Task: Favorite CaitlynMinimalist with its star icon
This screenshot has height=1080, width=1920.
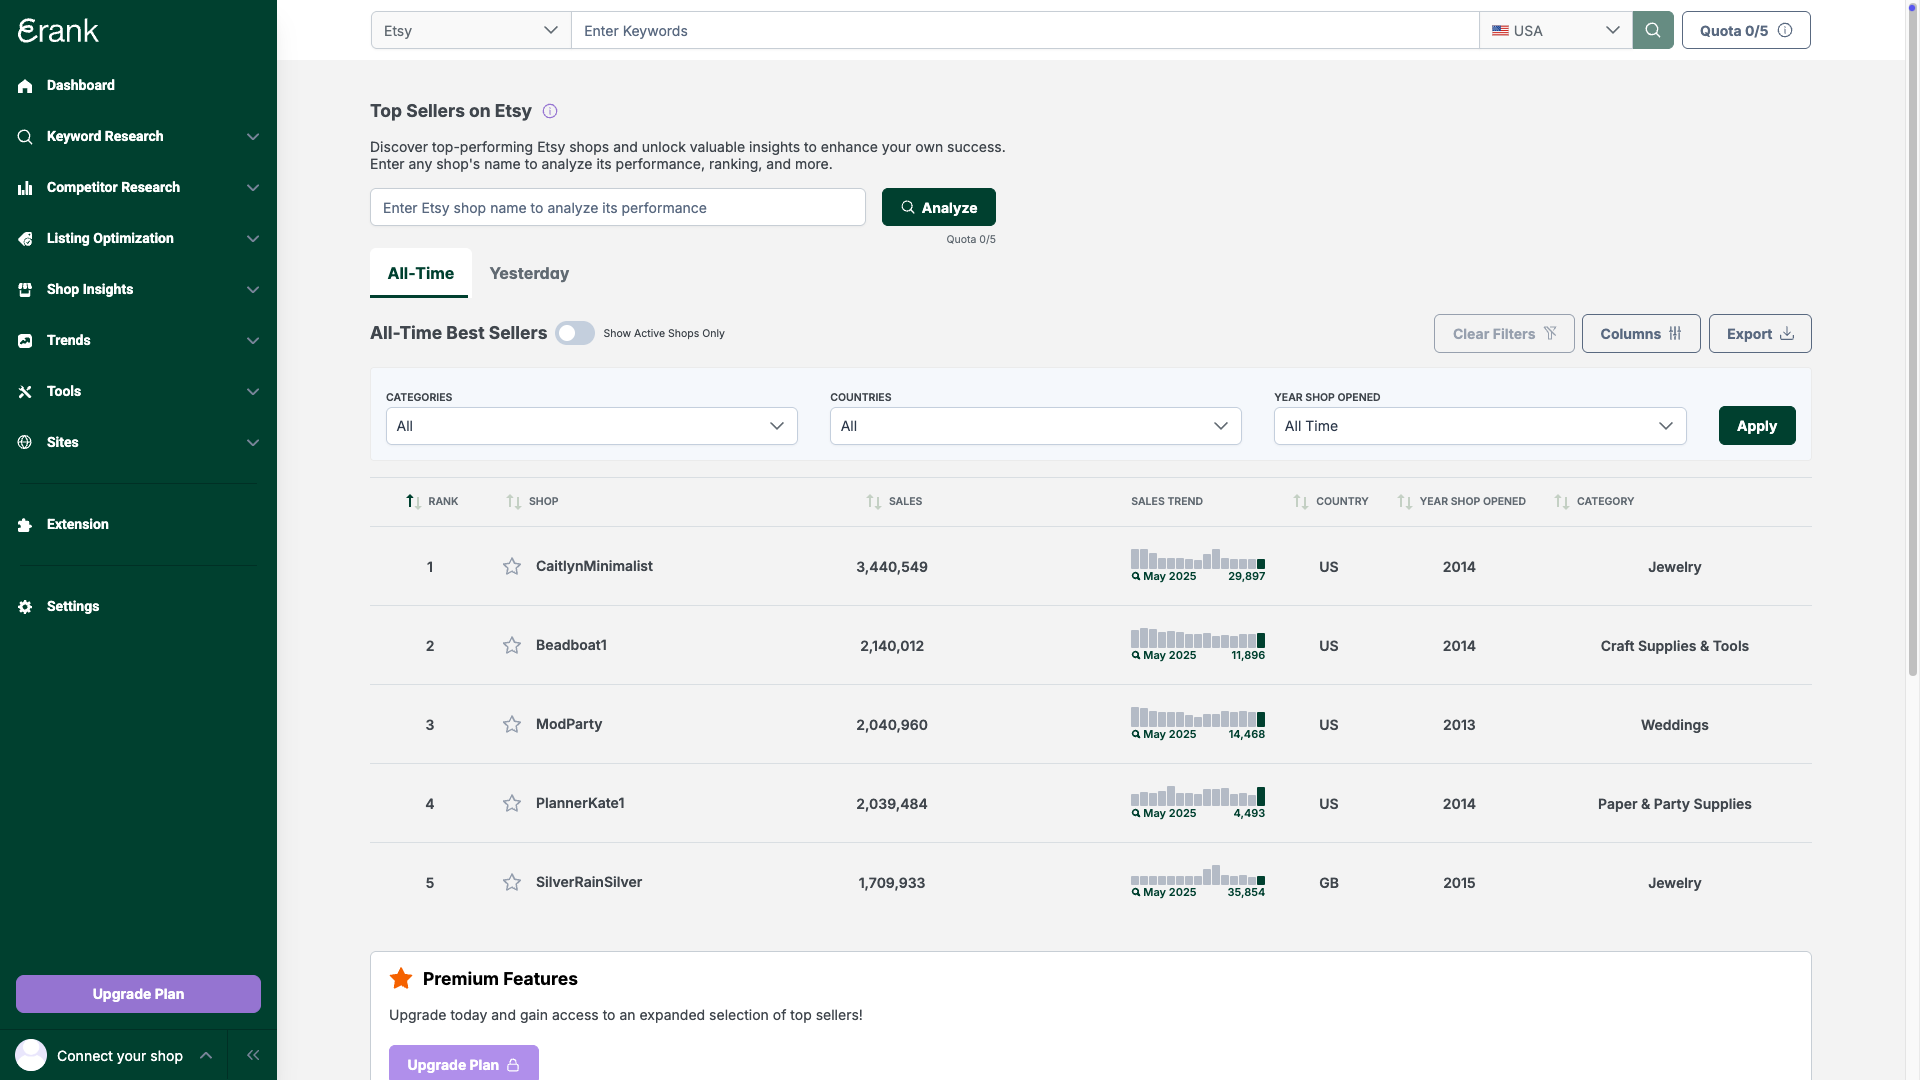Action: [512, 567]
